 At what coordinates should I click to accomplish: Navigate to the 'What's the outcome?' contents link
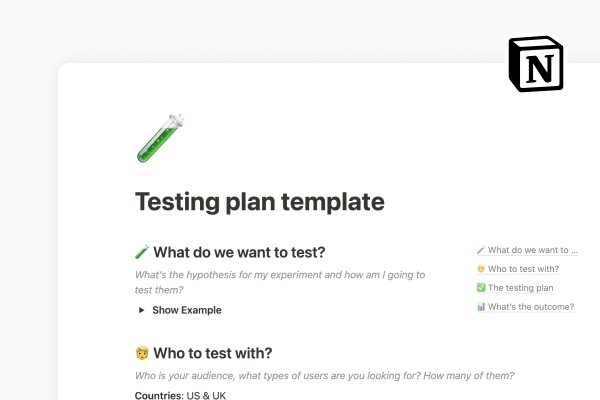point(531,307)
